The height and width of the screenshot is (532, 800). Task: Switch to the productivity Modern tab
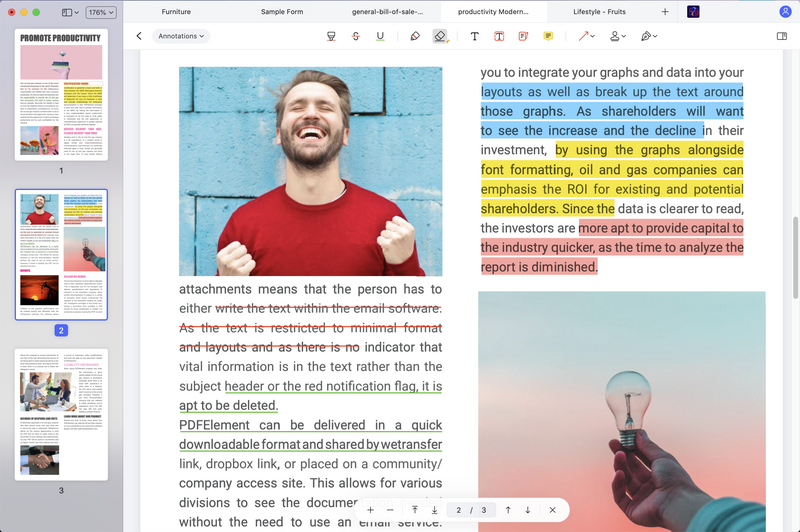coord(493,12)
